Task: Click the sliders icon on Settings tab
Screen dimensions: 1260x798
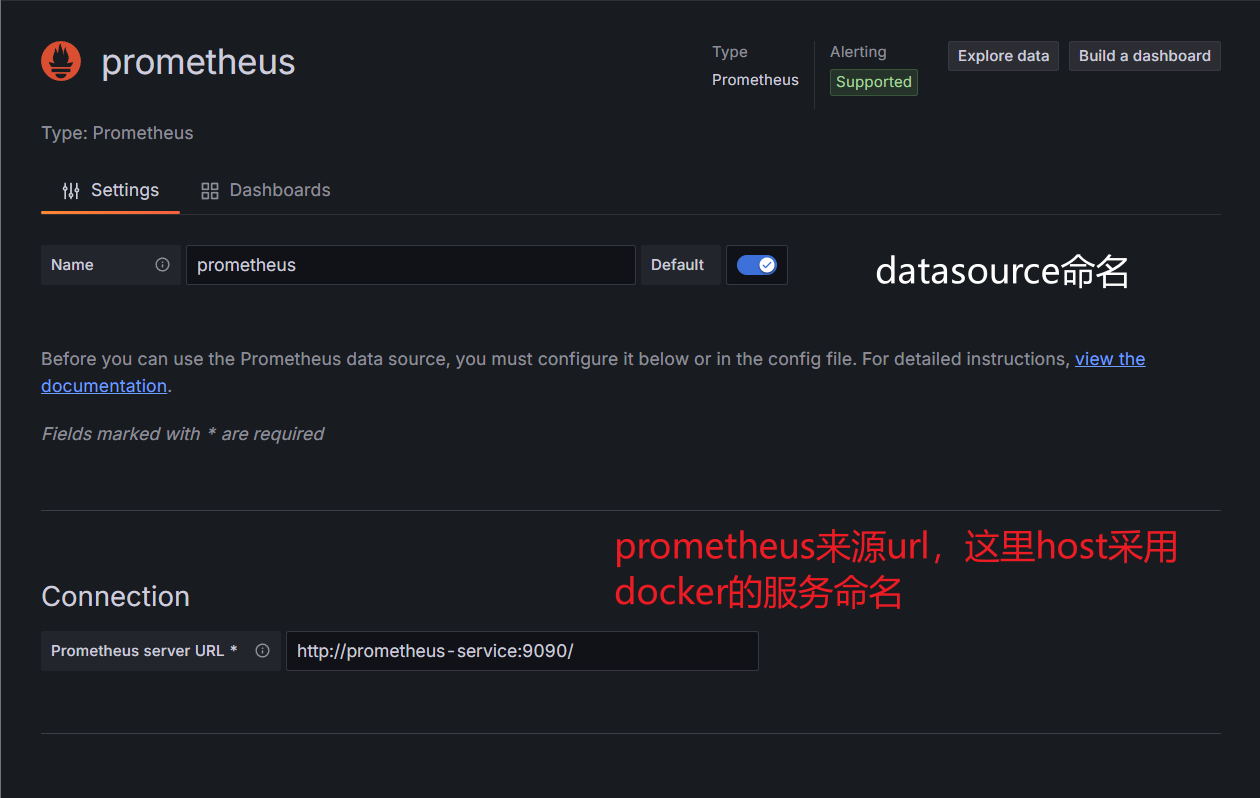Action: click(x=71, y=191)
